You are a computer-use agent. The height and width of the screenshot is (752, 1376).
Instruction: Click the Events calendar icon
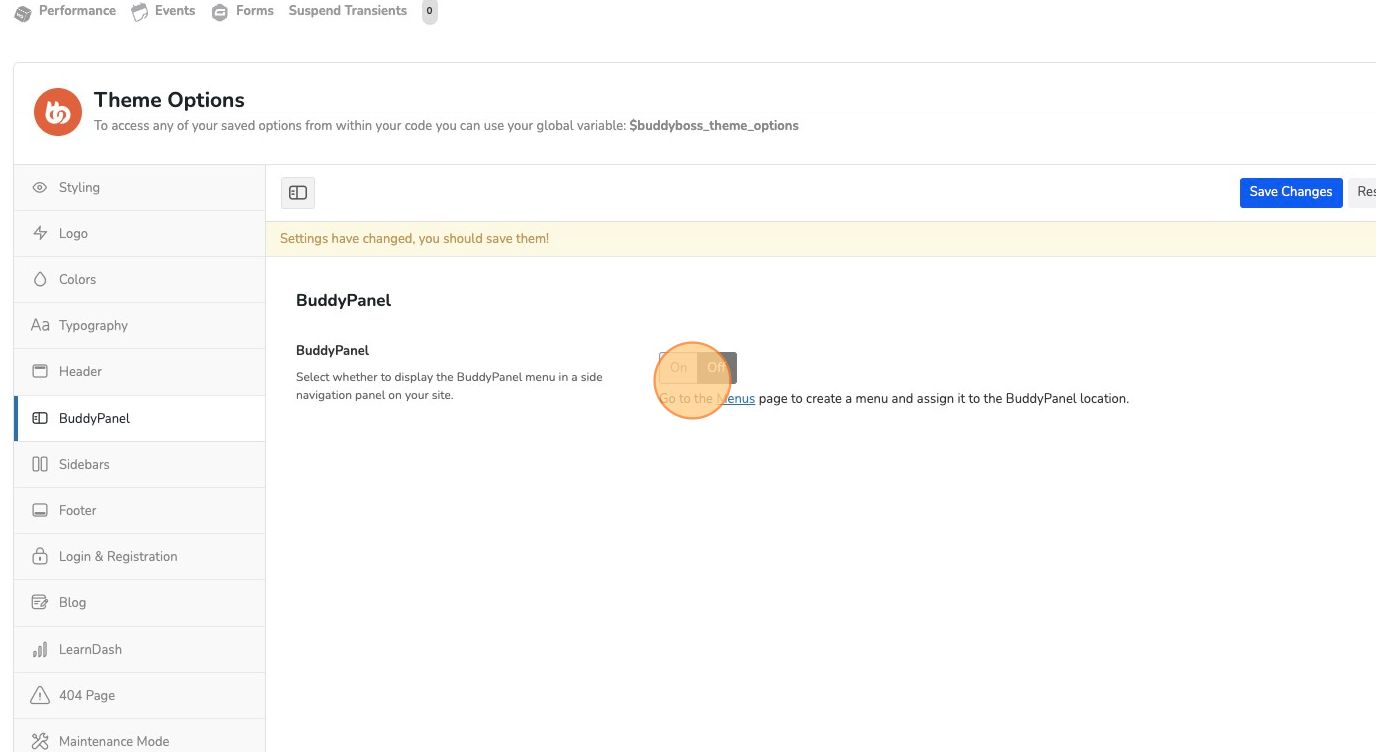tap(140, 13)
